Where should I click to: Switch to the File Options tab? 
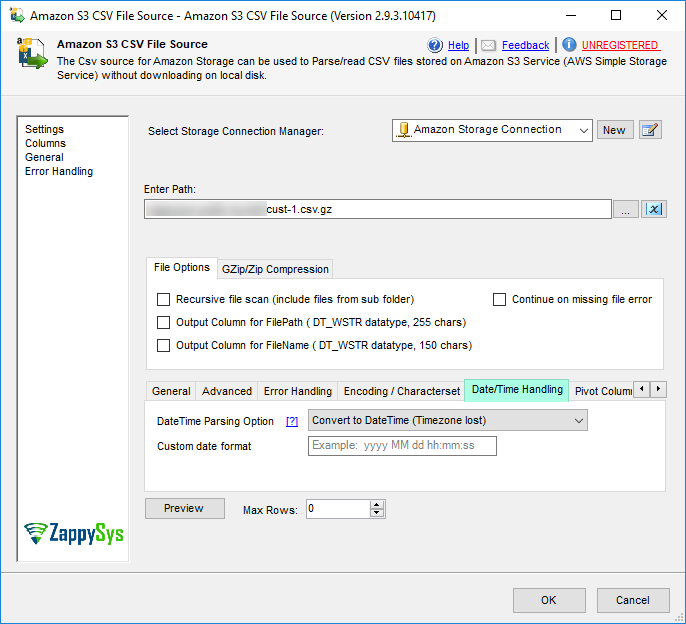pyautogui.click(x=182, y=267)
